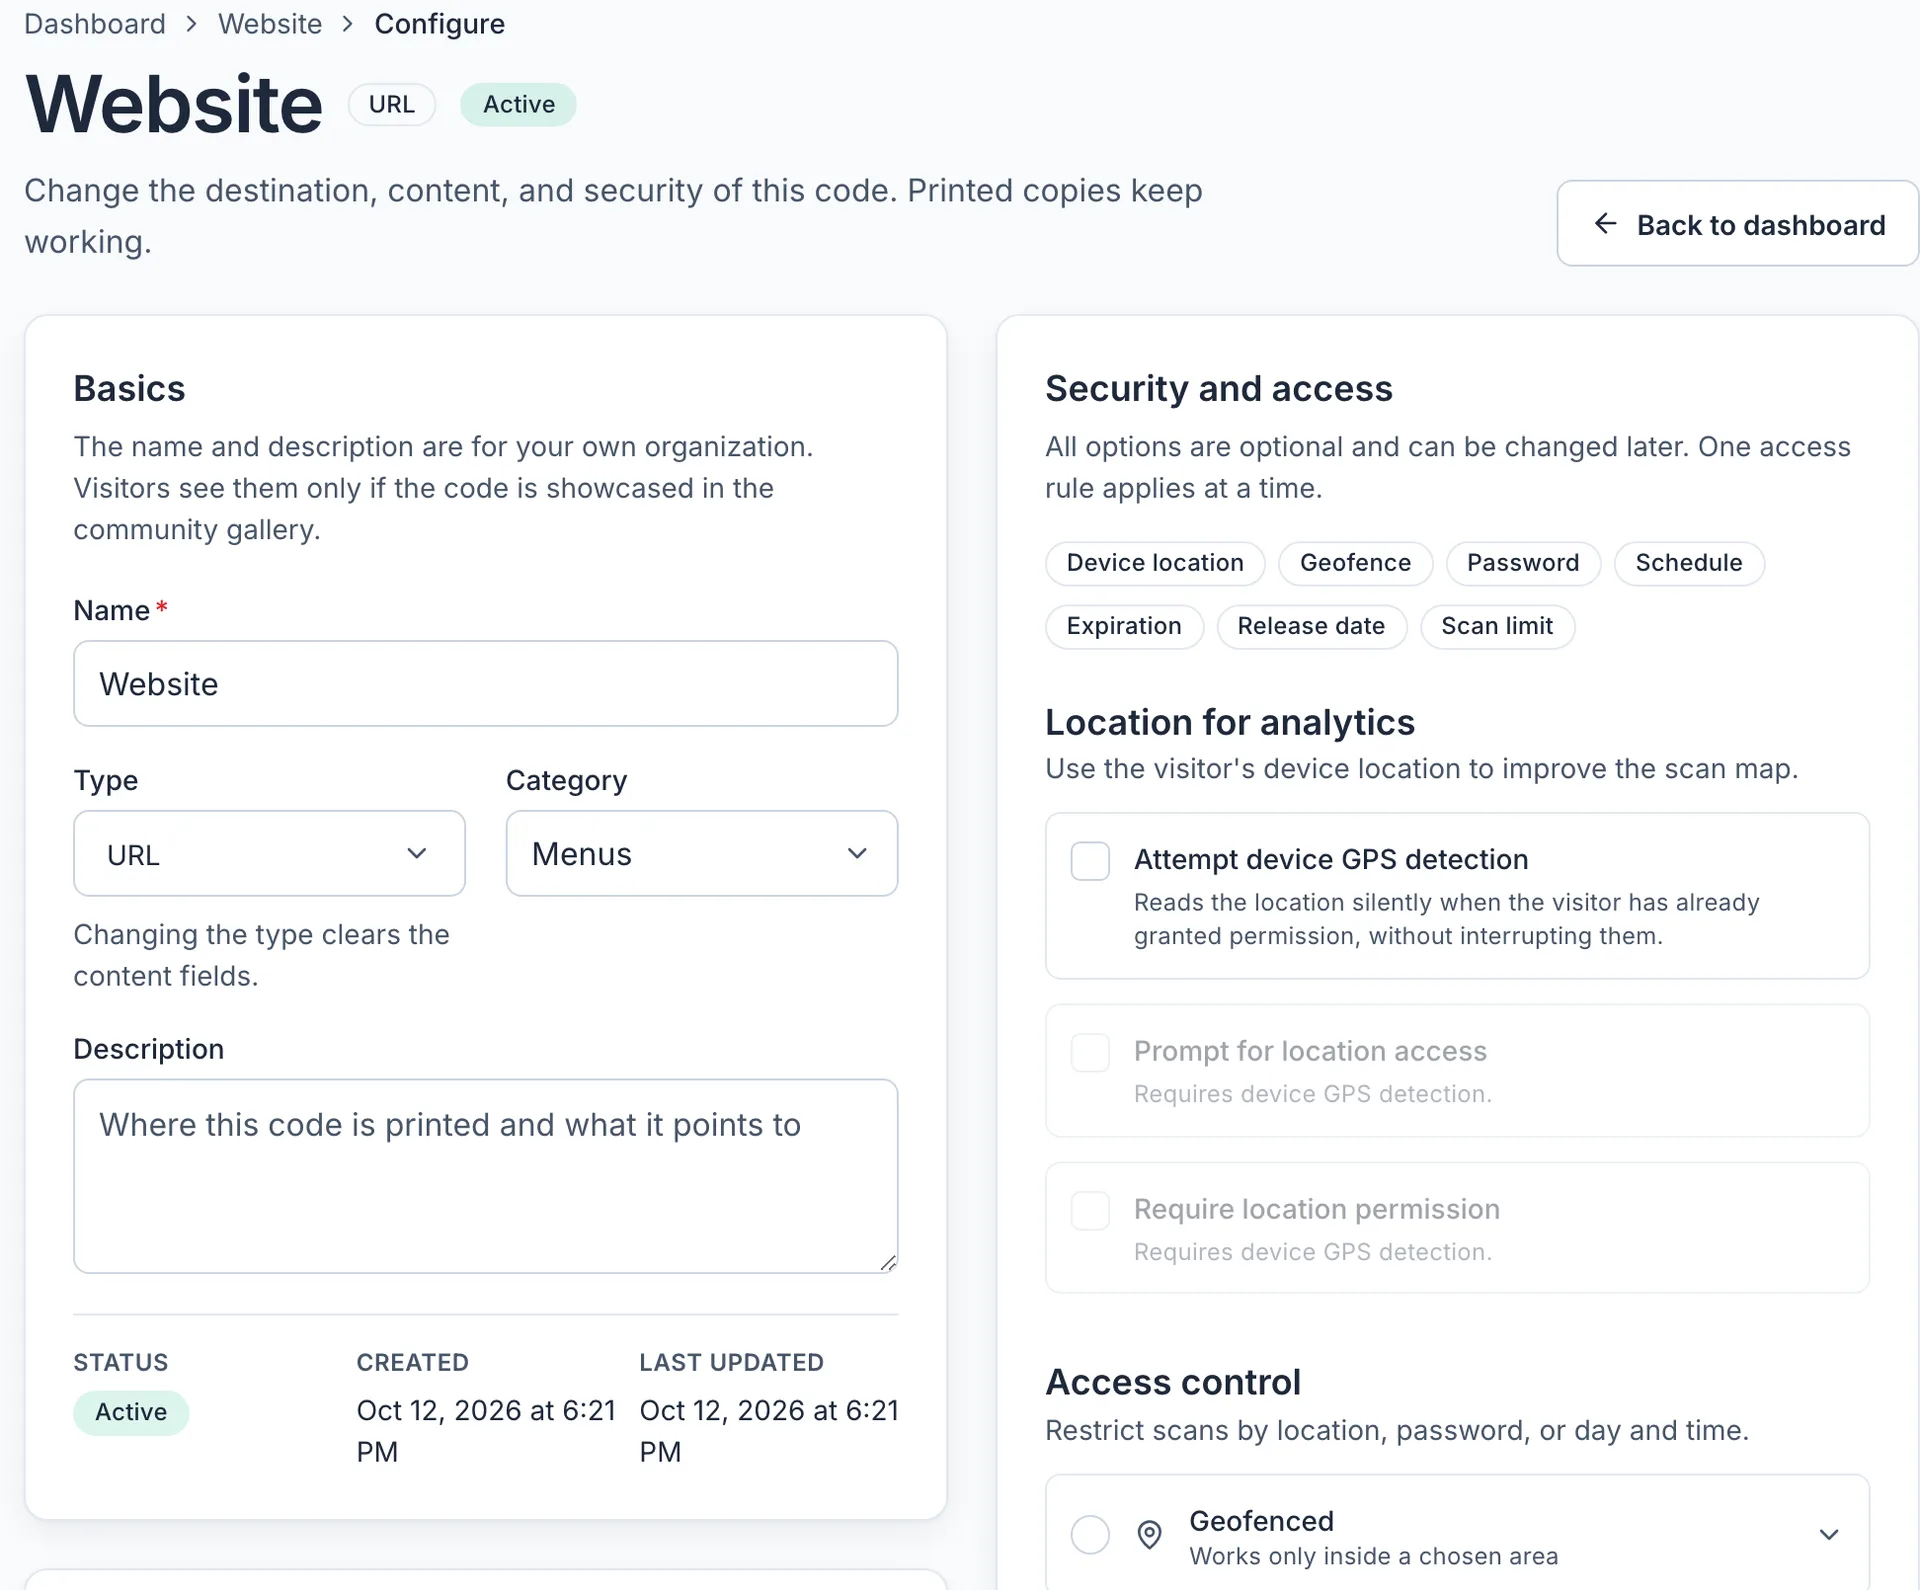Enable Attempt device GPS detection checkbox

[1090, 861]
